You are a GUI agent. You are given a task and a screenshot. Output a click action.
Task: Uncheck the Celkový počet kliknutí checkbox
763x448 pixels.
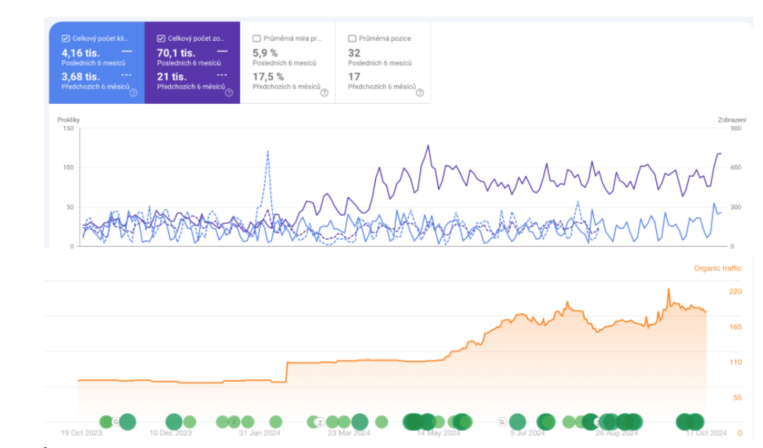(65, 38)
